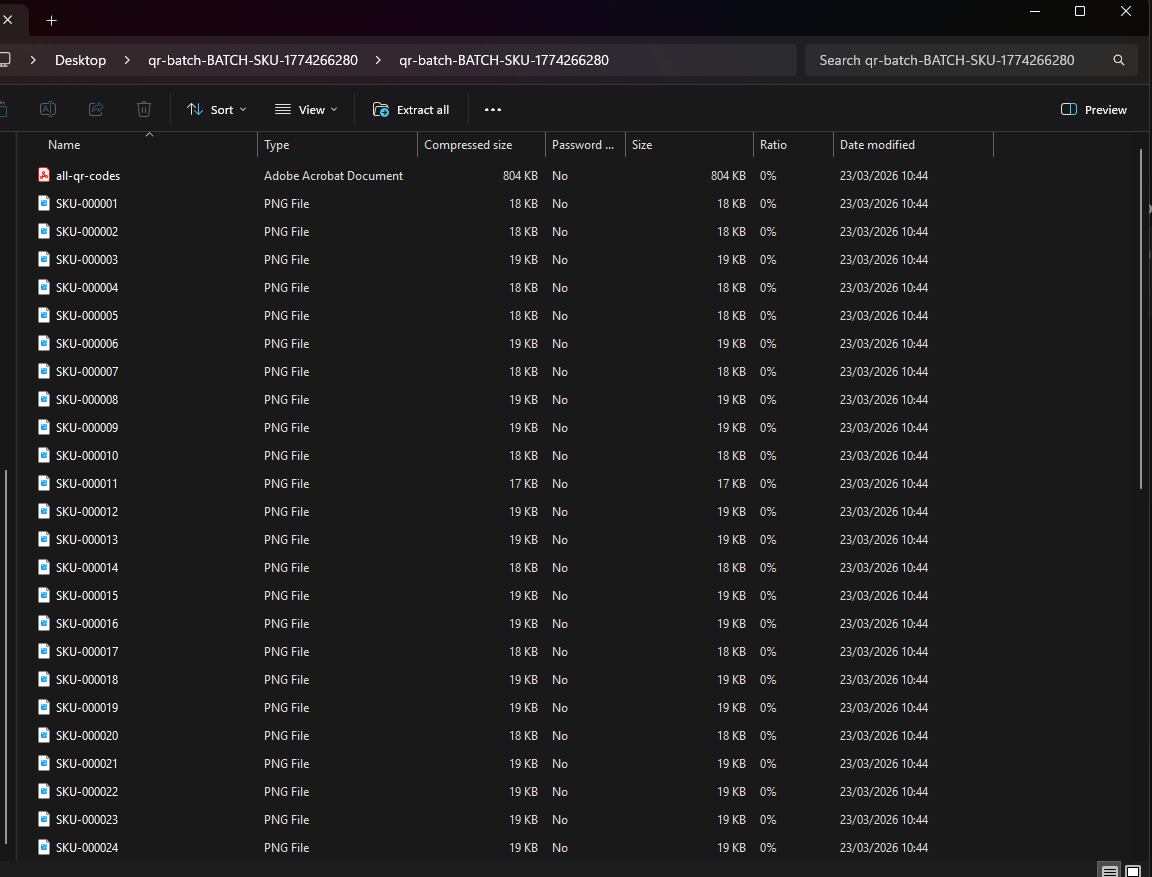Select file SKU-000023
Image resolution: width=1152 pixels, height=877 pixels.
click(87, 820)
